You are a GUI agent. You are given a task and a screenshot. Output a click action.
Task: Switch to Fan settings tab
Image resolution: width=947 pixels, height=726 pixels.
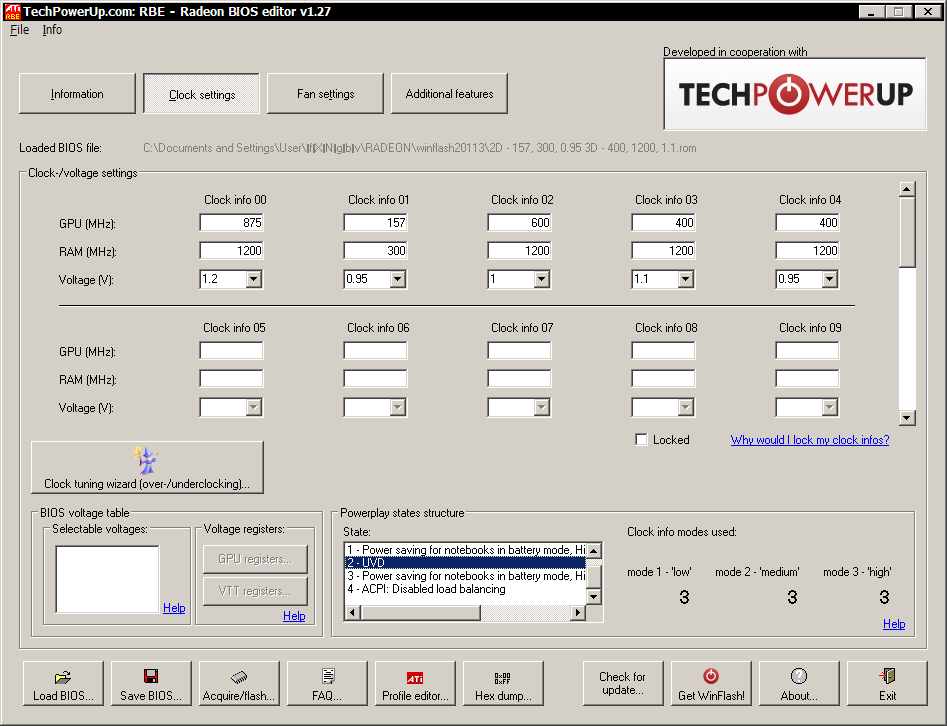(x=325, y=94)
